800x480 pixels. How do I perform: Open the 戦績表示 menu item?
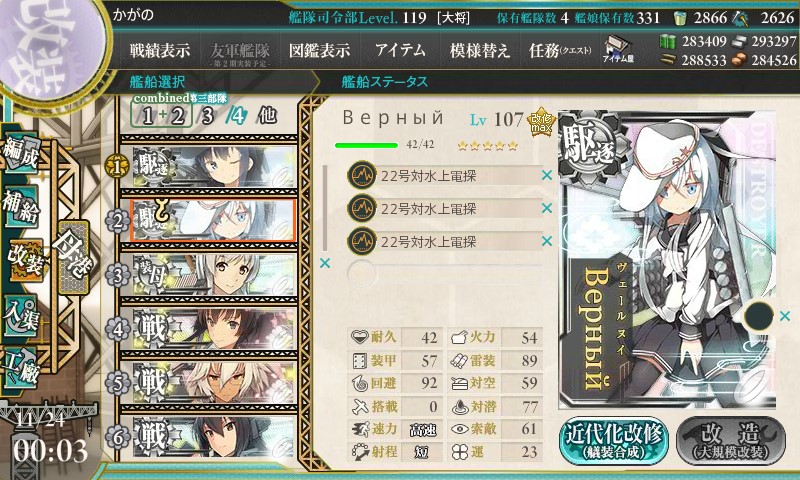tap(159, 50)
